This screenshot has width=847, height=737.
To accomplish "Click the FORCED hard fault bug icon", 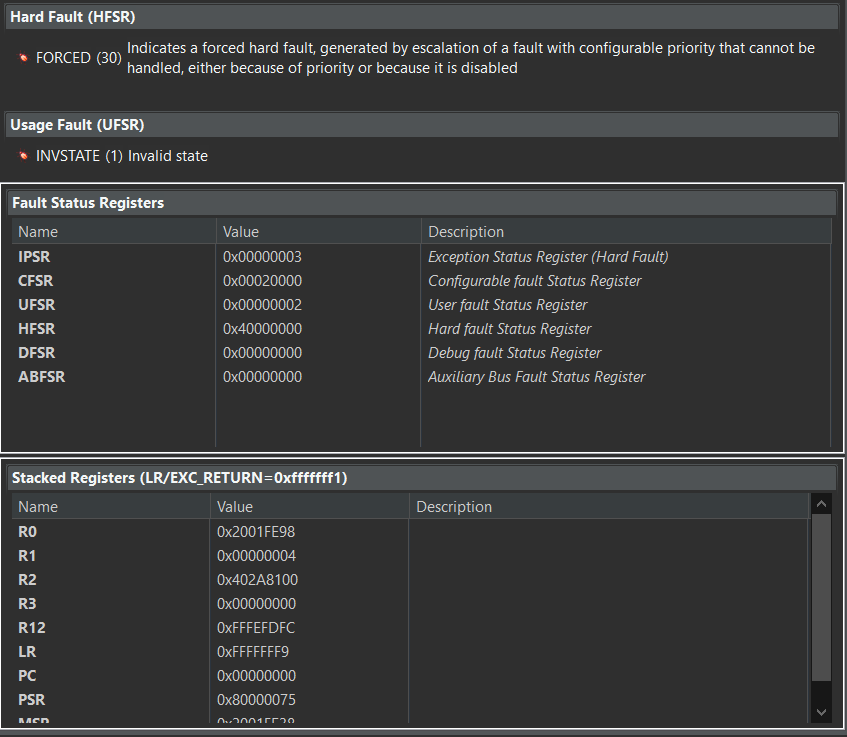I will pyautogui.click(x=23, y=58).
